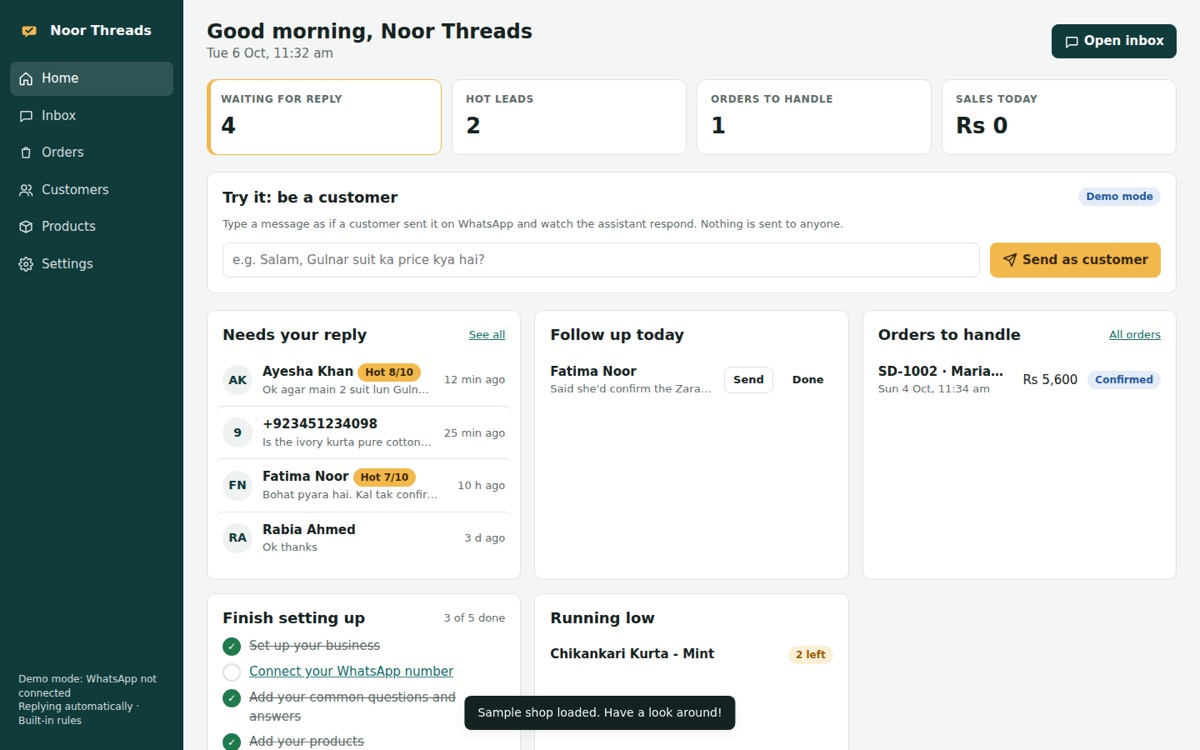Open Fatima Noor's FN avatar
This screenshot has height=750, width=1200.
[237, 486]
